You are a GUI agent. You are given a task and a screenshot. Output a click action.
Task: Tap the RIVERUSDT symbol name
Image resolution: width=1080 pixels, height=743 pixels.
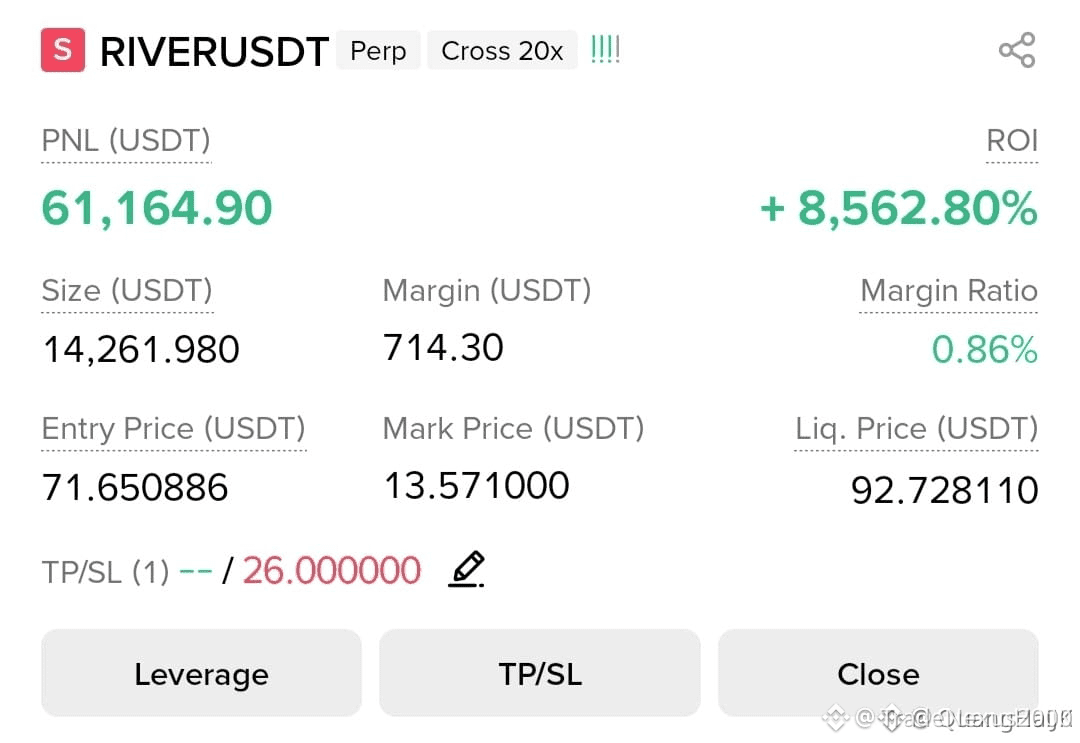click(214, 52)
